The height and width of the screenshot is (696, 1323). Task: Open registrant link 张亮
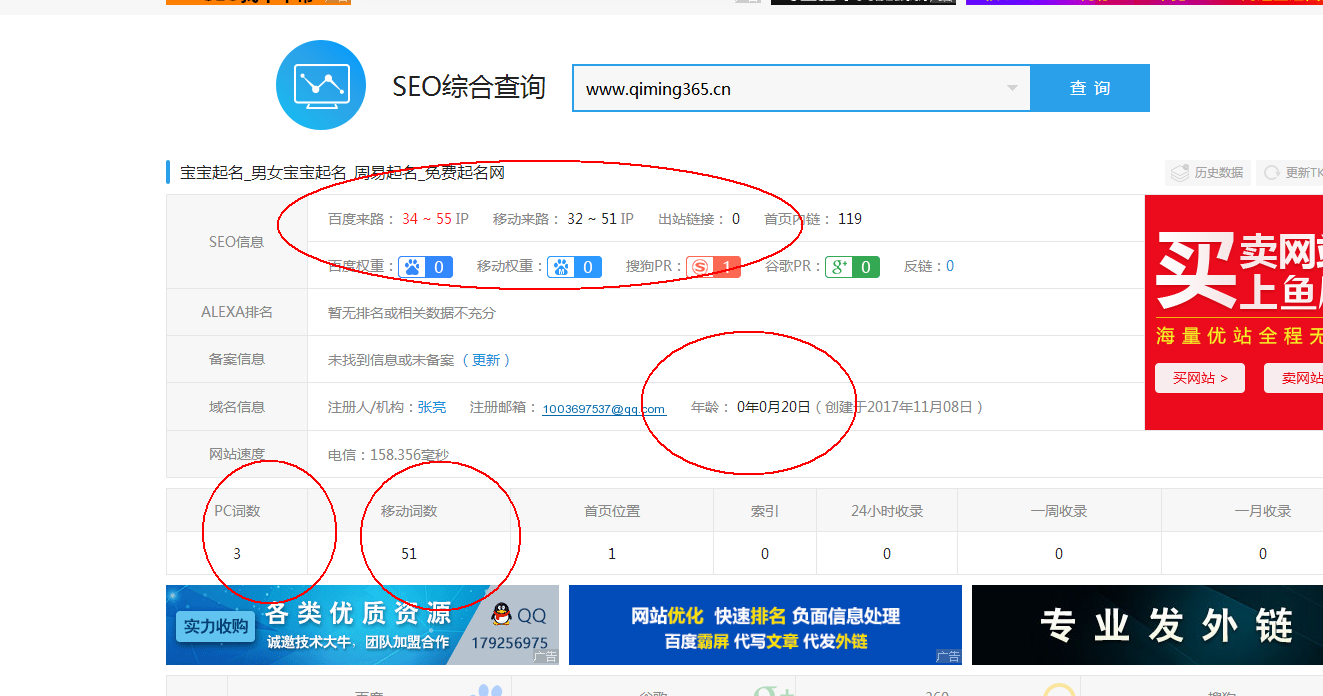point(432,407)
